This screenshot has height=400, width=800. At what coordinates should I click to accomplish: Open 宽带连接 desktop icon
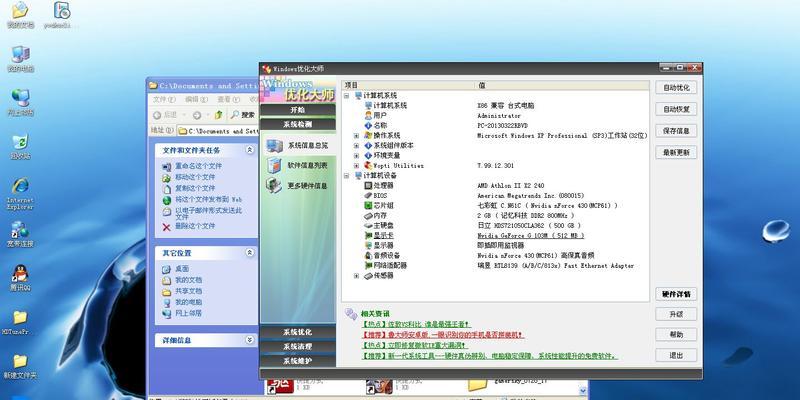click(20, 234)
